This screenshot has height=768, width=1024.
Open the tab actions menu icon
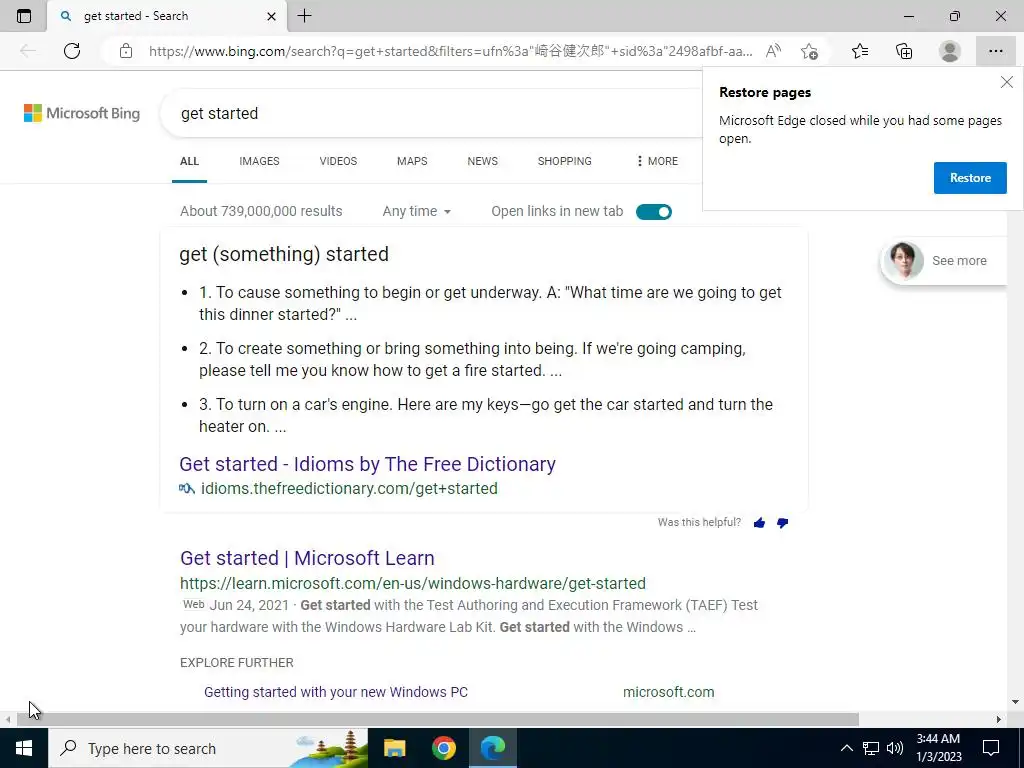(x=24, y=16)
